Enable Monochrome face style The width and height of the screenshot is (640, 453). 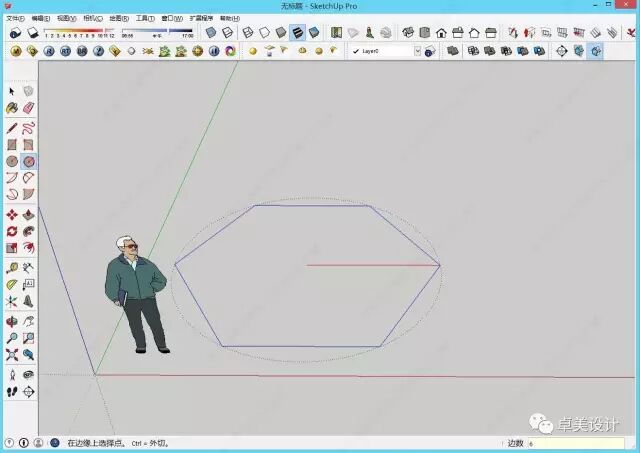314,32
